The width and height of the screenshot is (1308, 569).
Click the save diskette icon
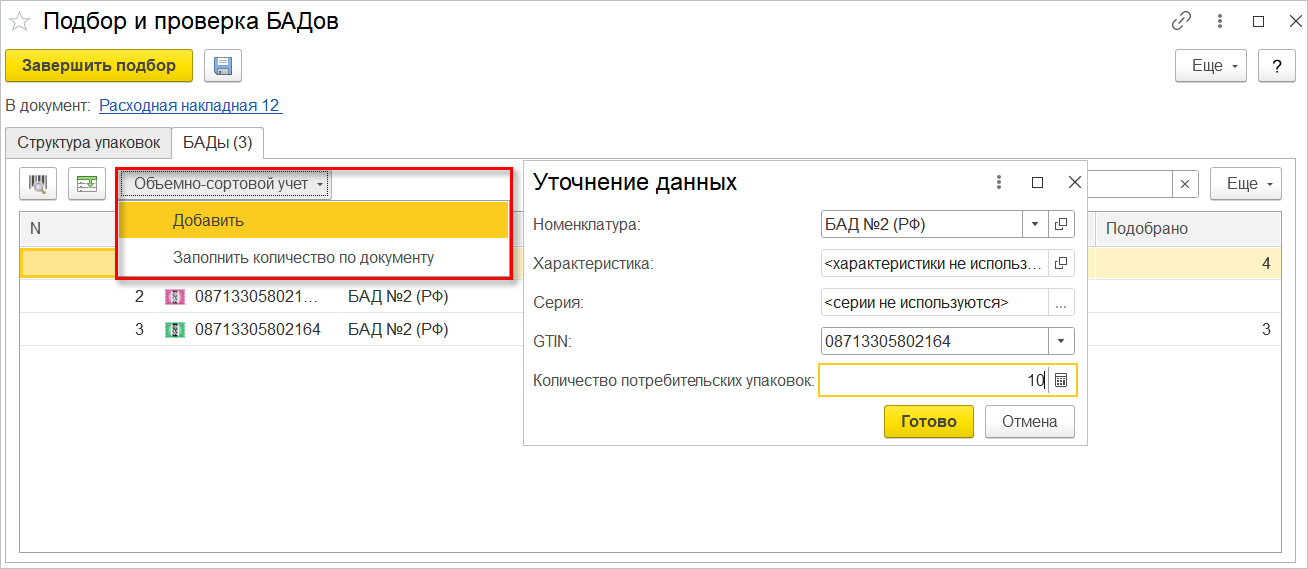223,66
